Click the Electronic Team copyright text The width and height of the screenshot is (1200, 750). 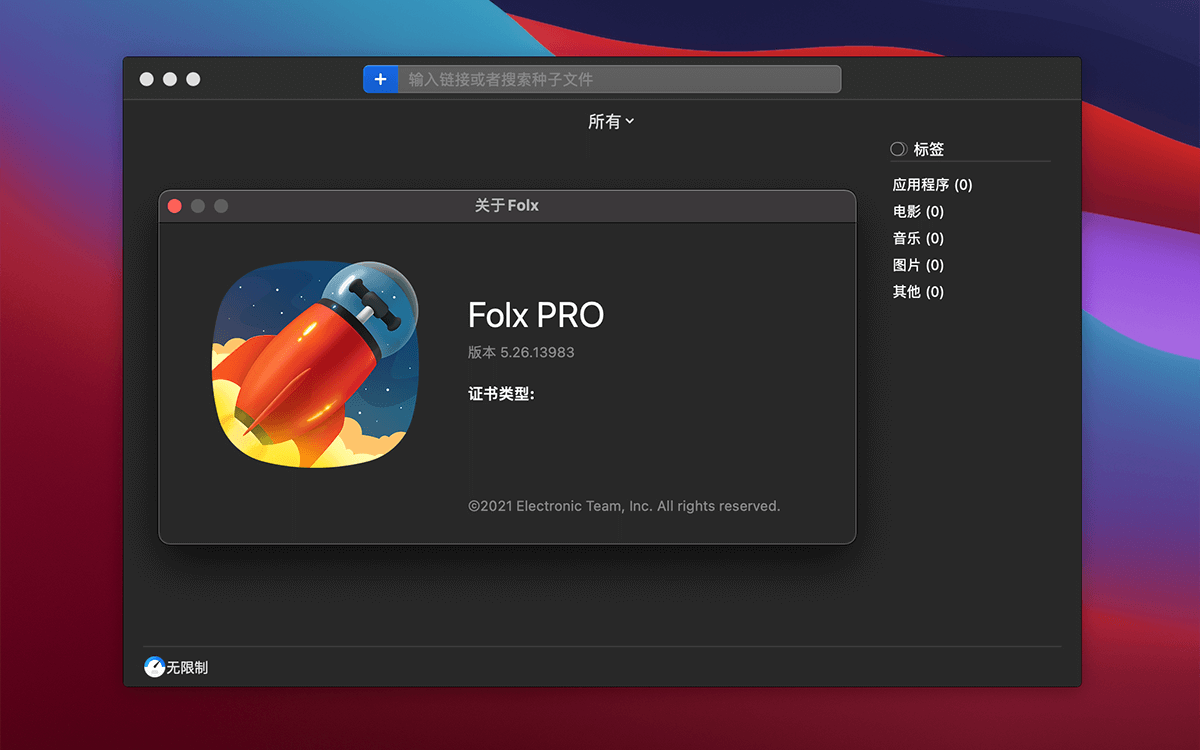[624, 506]
